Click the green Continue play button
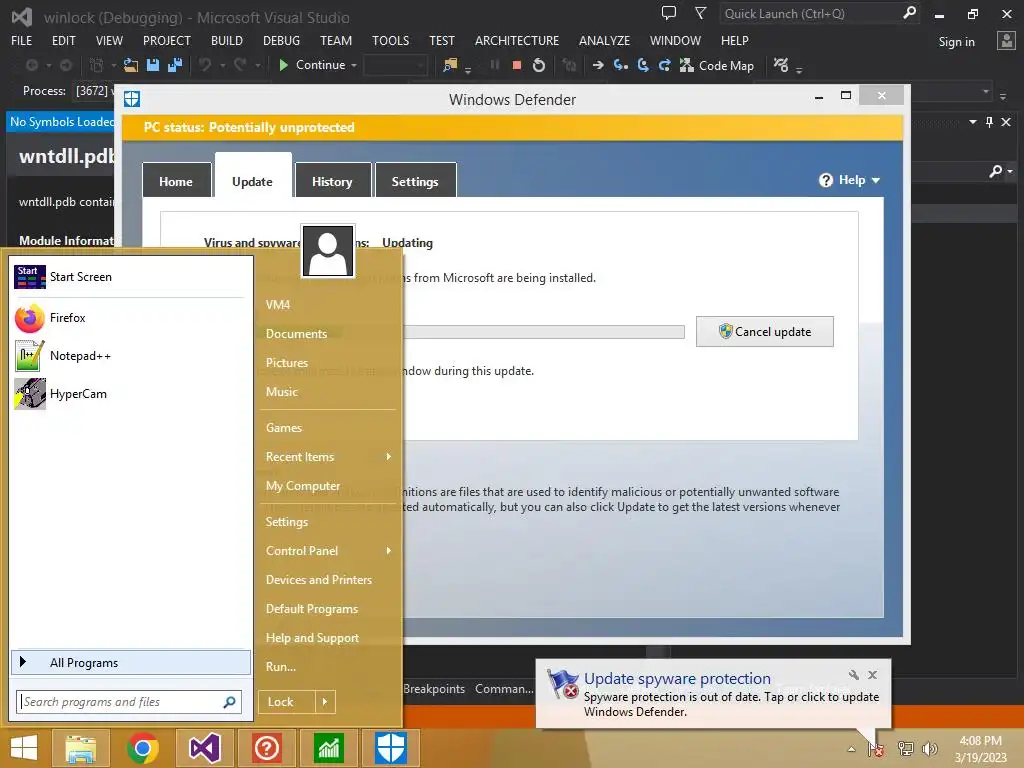The image size is (1024, 768). 283,65
